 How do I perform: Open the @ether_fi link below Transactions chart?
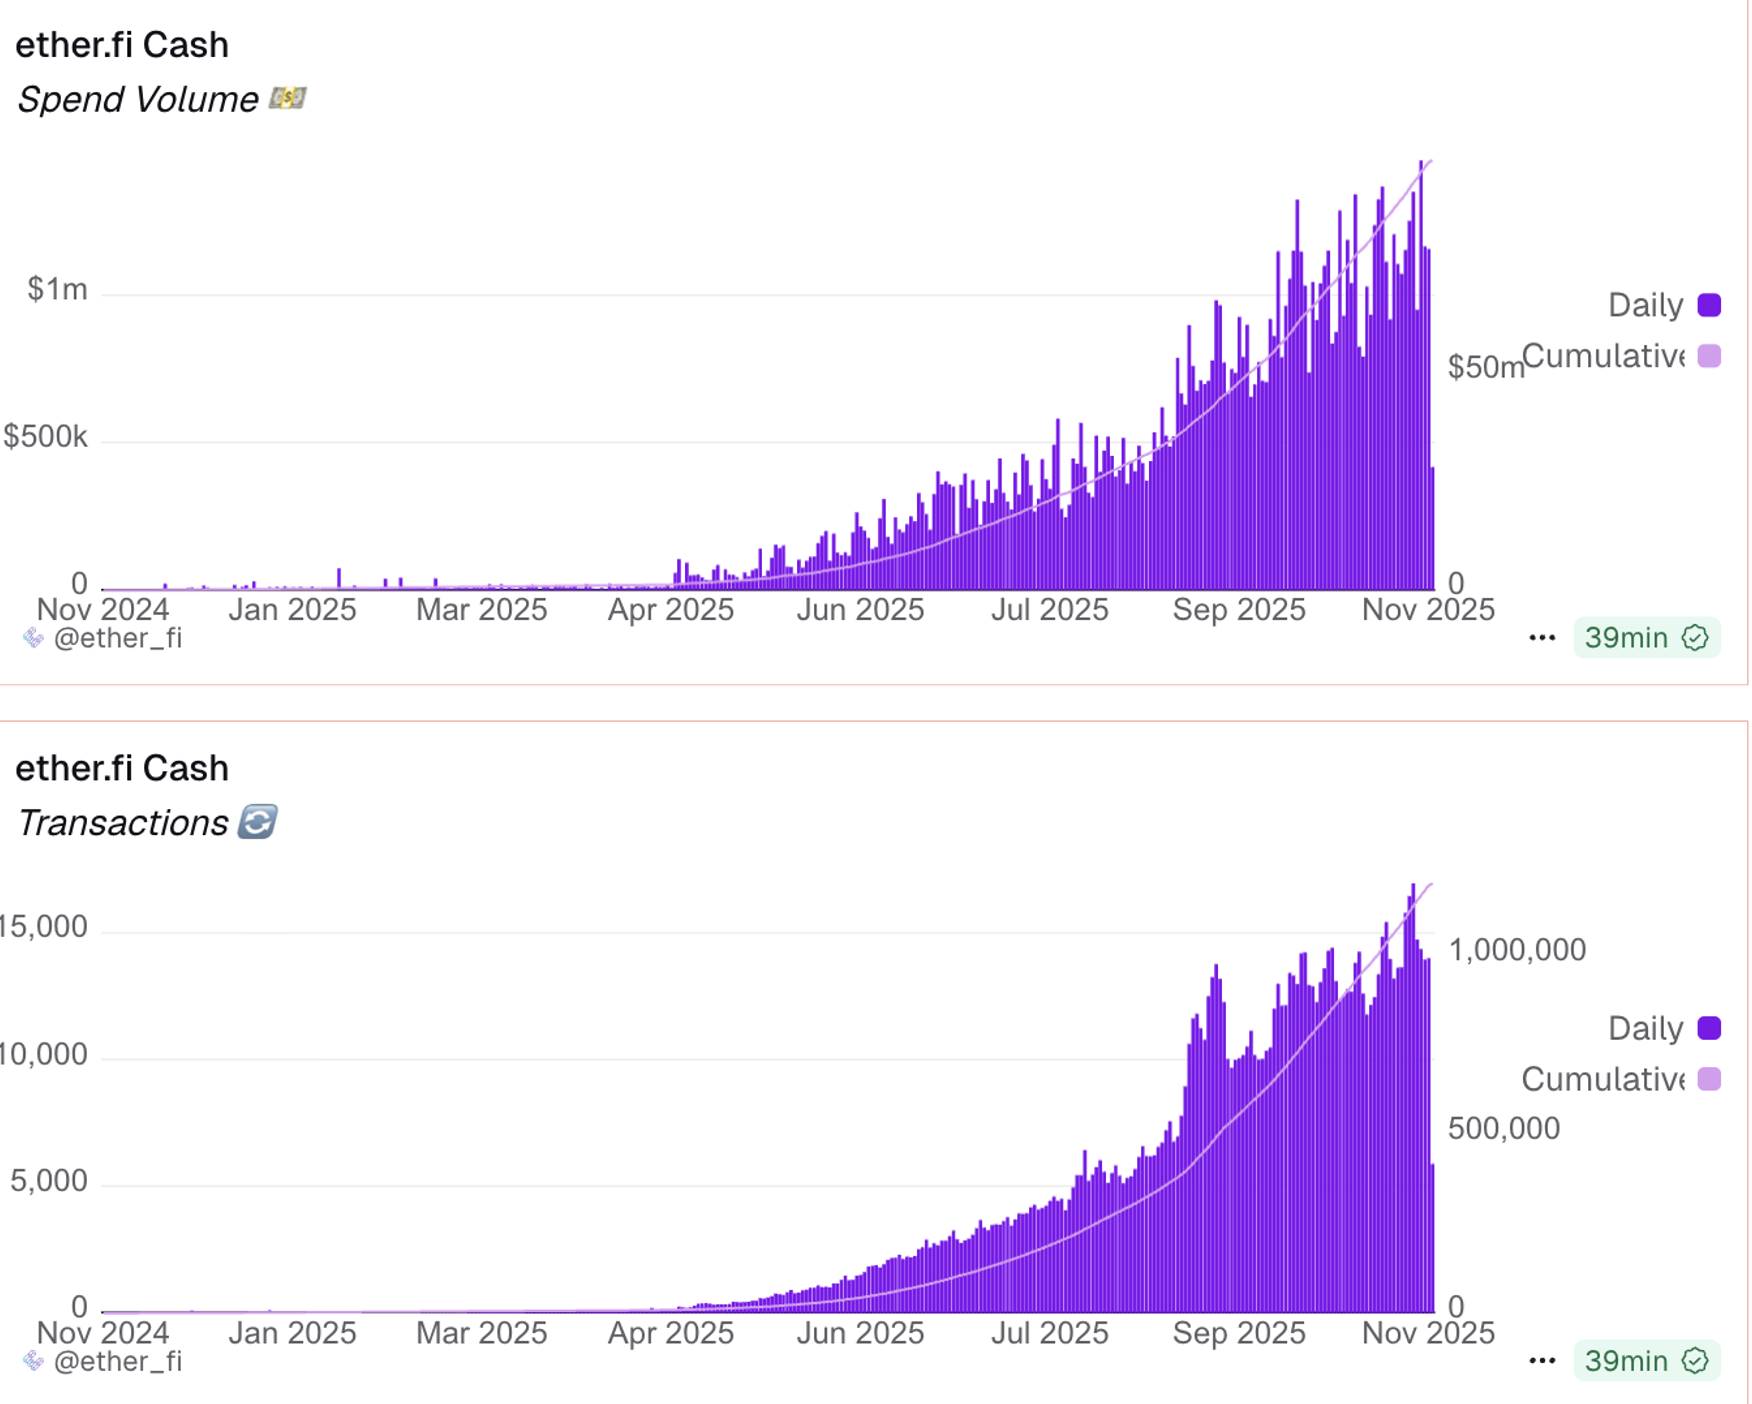117,1361
